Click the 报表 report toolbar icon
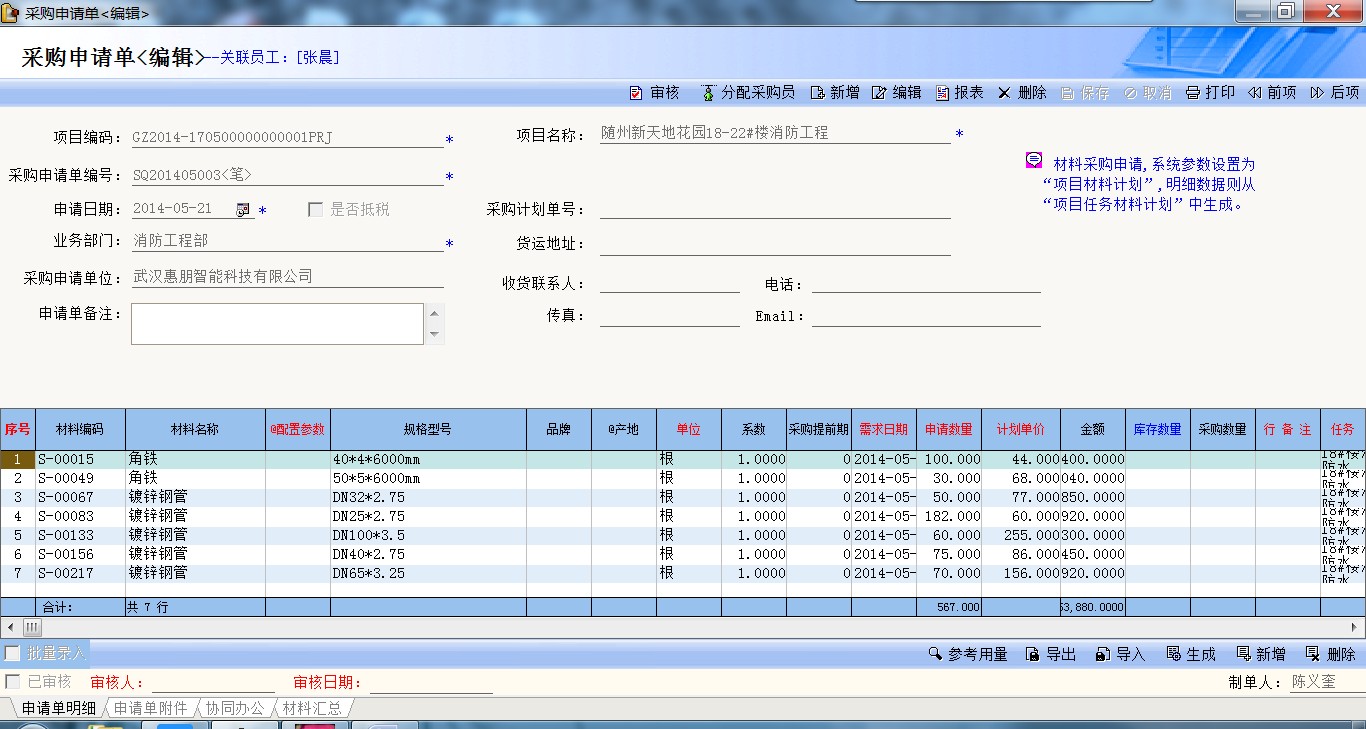Viewport: 1366px width, 729px height. pyautogui.click(x=943, y=93)
